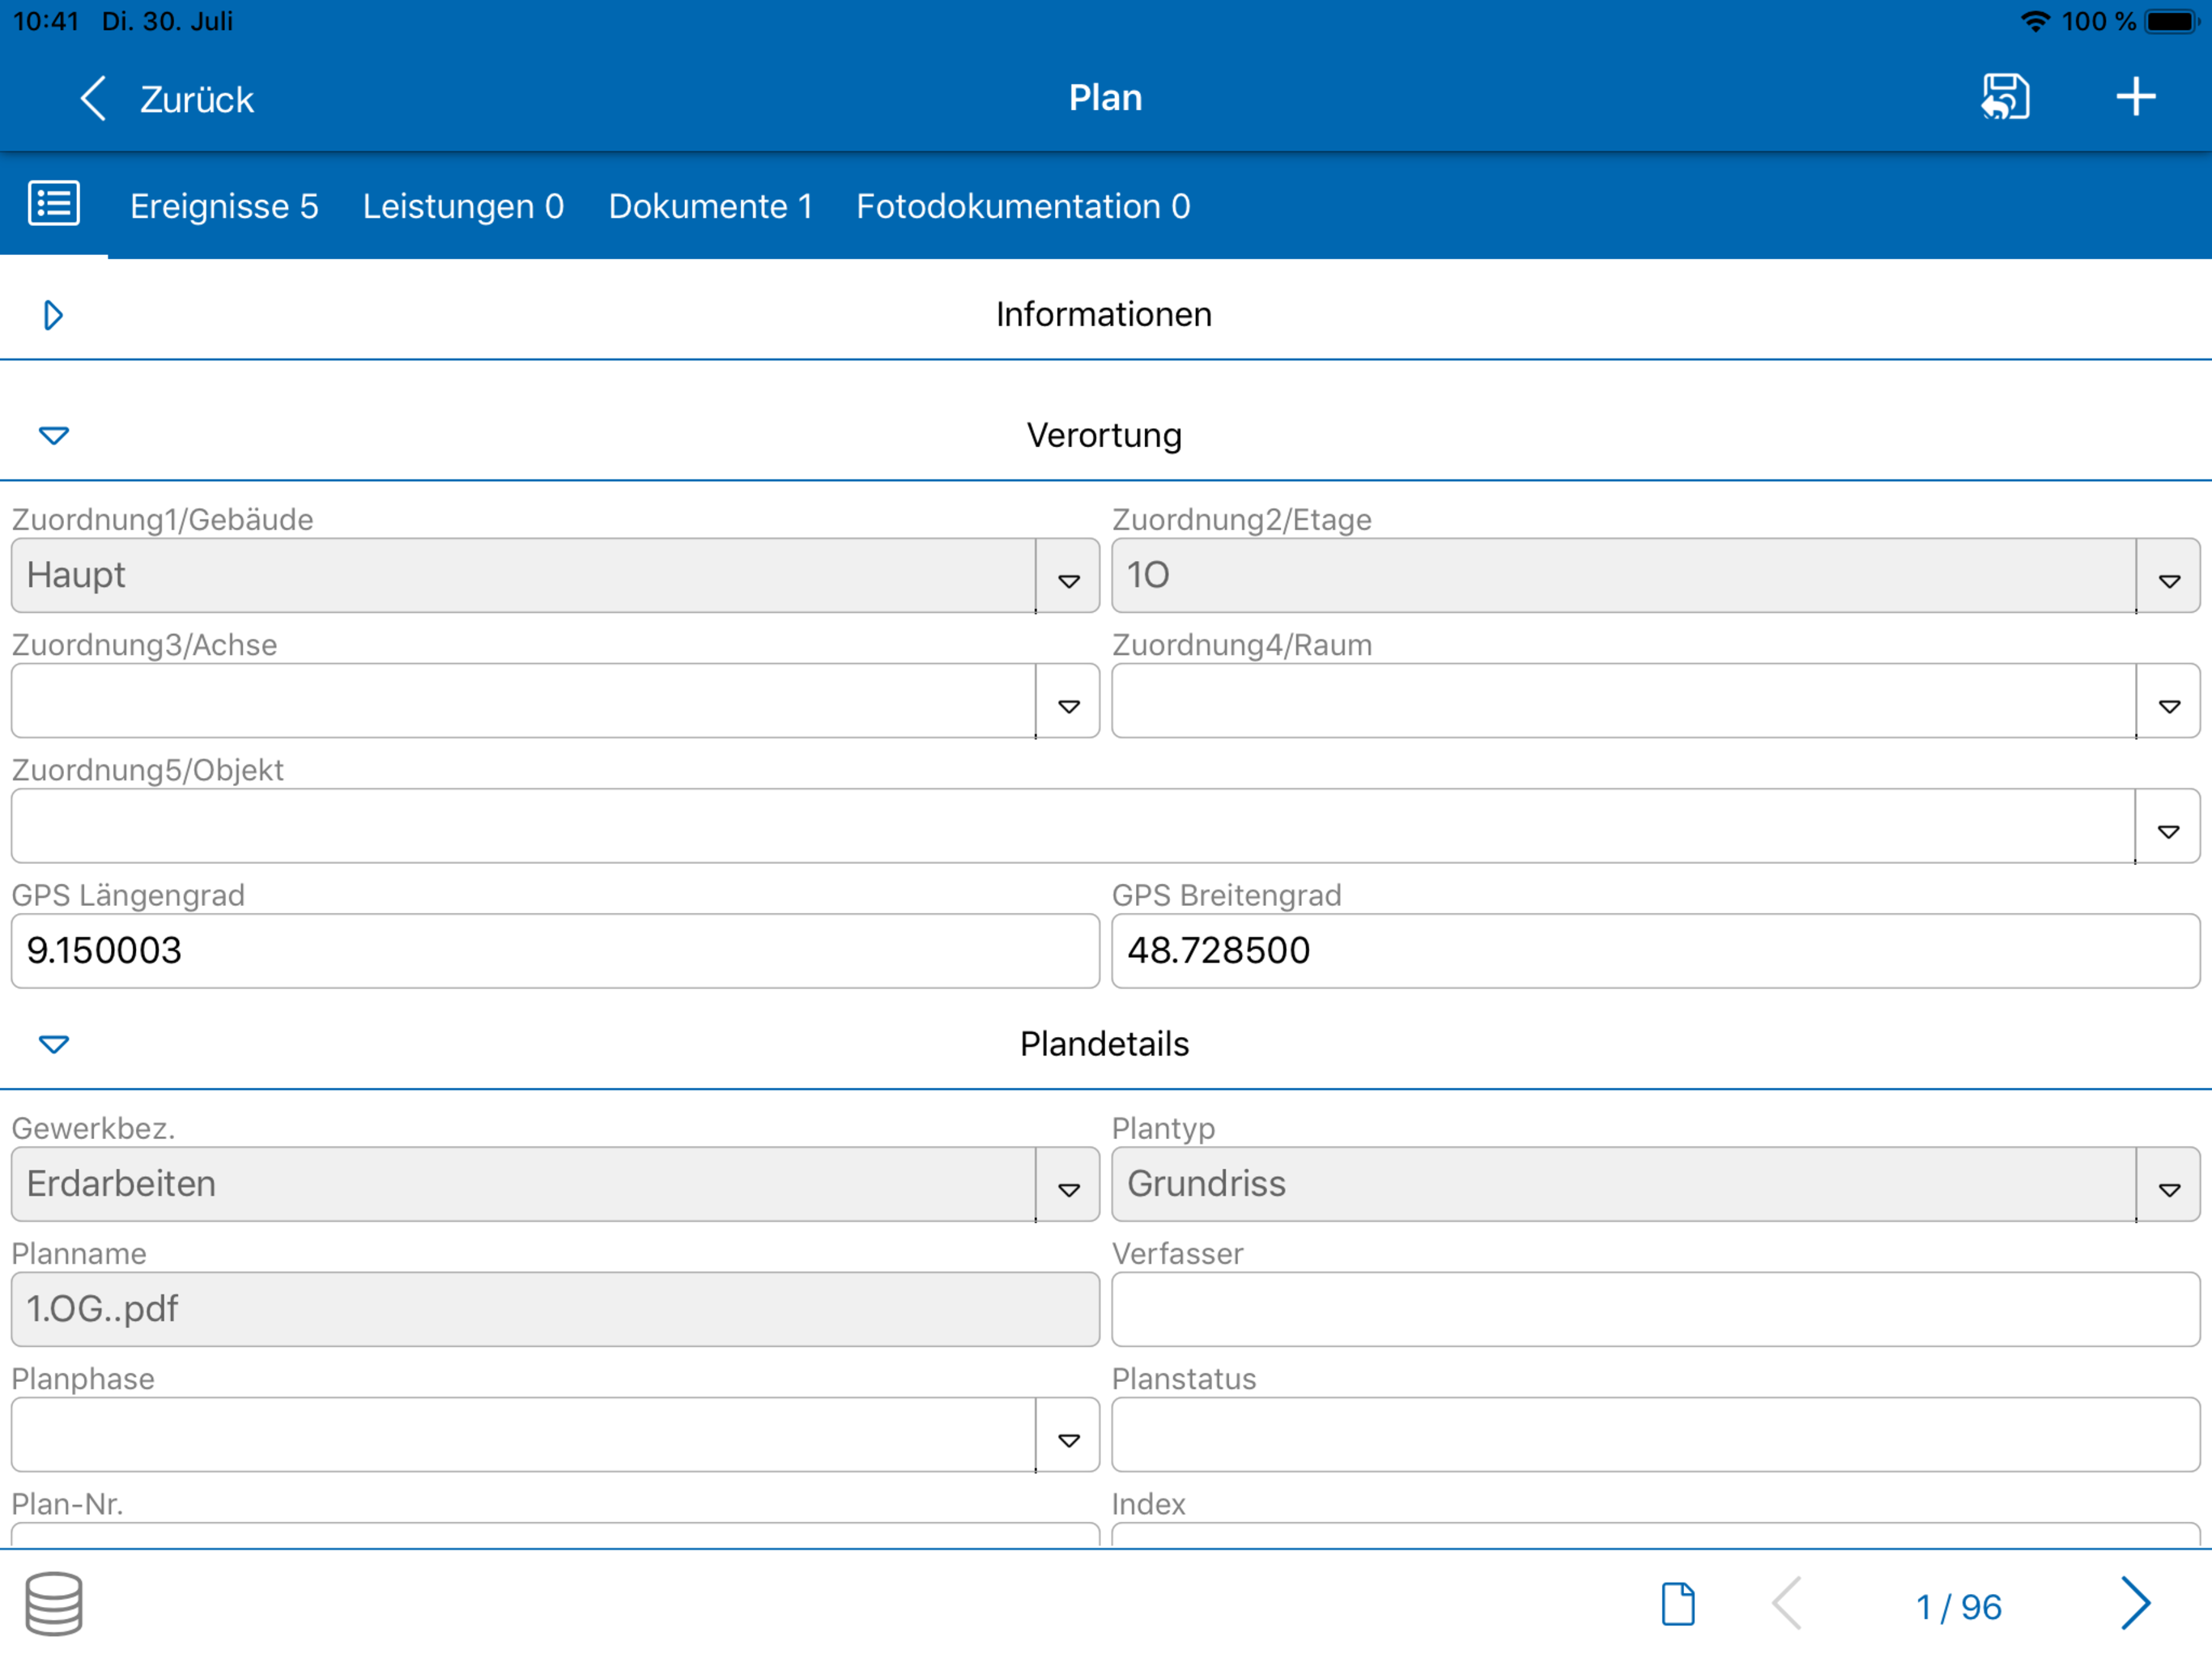Go to next plan record arrow
The height and width of the screenshot is (1658, 2212).
tap(2135, 1604)
